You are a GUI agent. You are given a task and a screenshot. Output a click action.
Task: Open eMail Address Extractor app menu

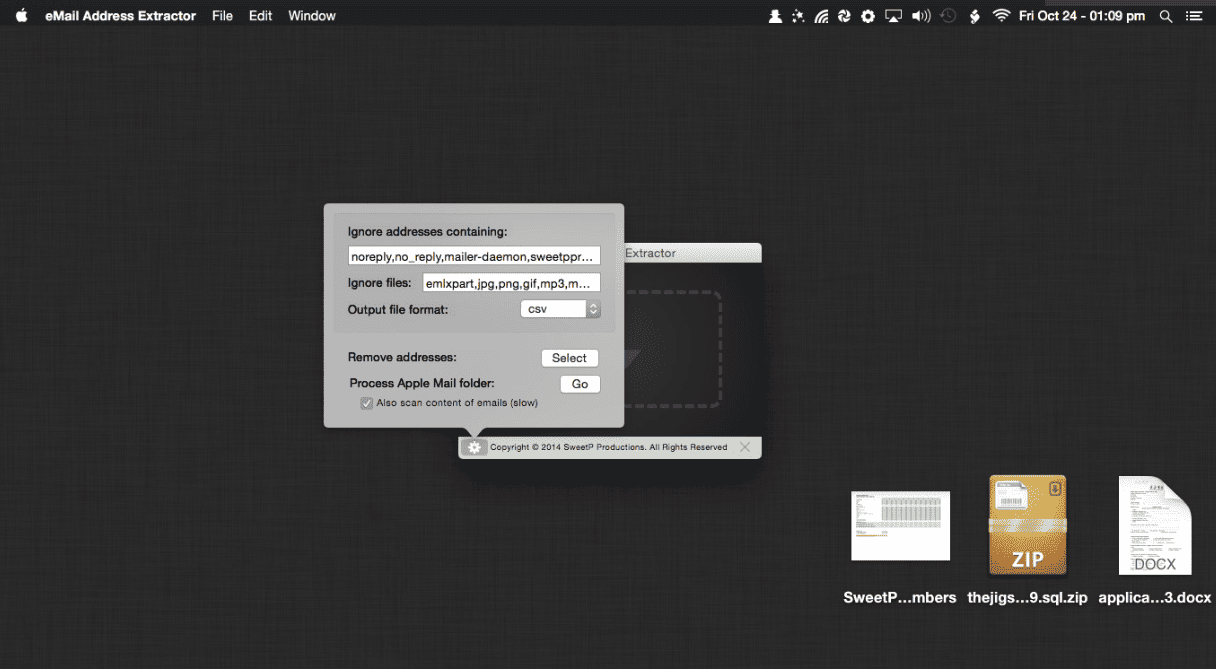click(120, 16)
